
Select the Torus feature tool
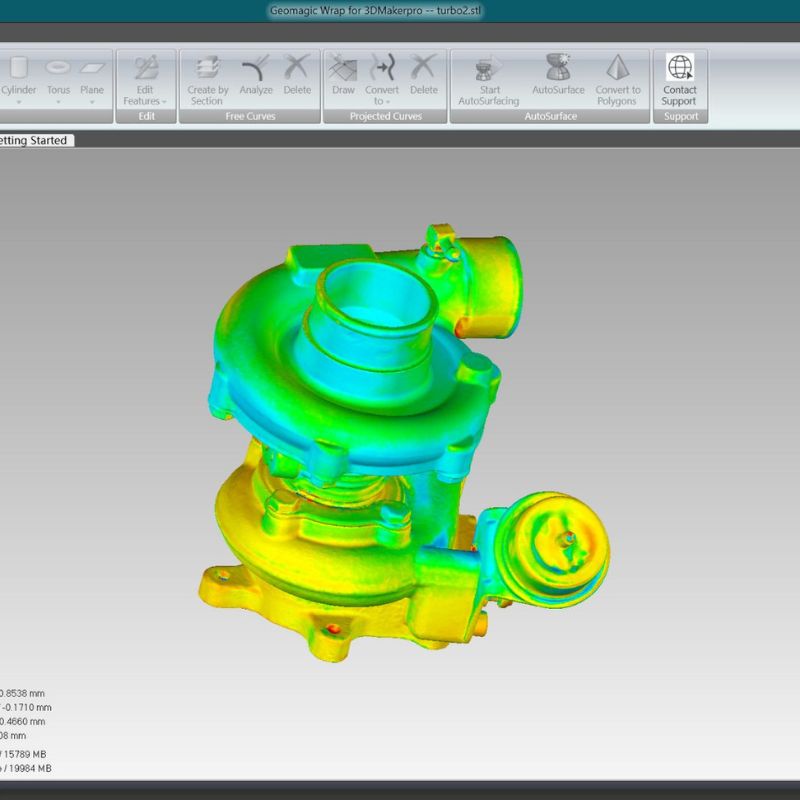58,70
